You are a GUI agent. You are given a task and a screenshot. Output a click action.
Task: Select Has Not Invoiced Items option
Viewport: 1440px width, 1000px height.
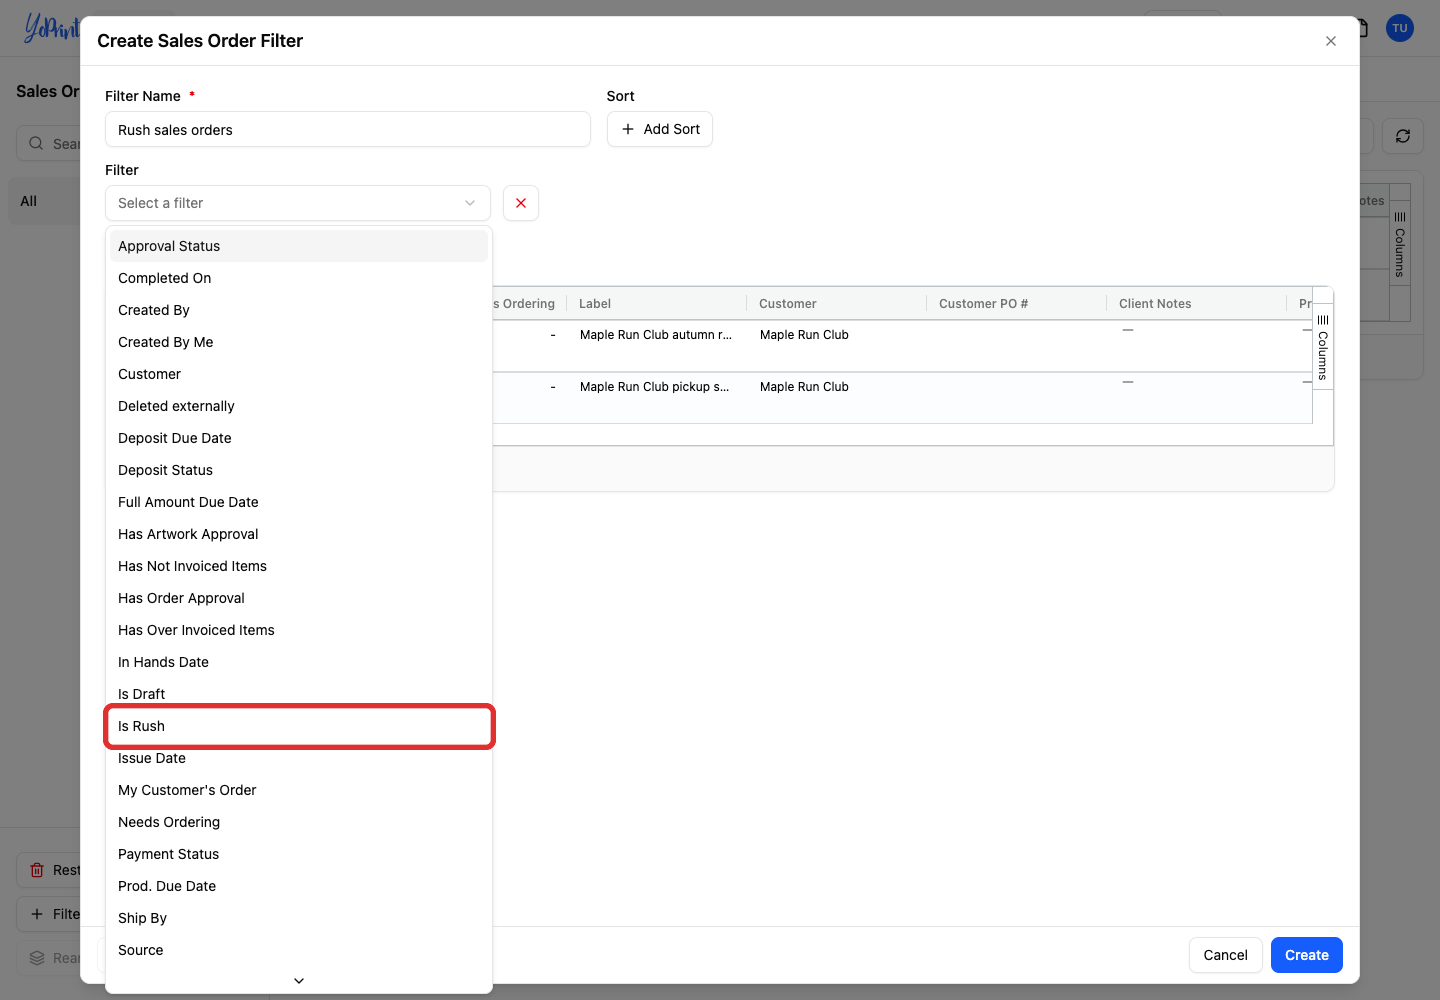pos(299,566)
